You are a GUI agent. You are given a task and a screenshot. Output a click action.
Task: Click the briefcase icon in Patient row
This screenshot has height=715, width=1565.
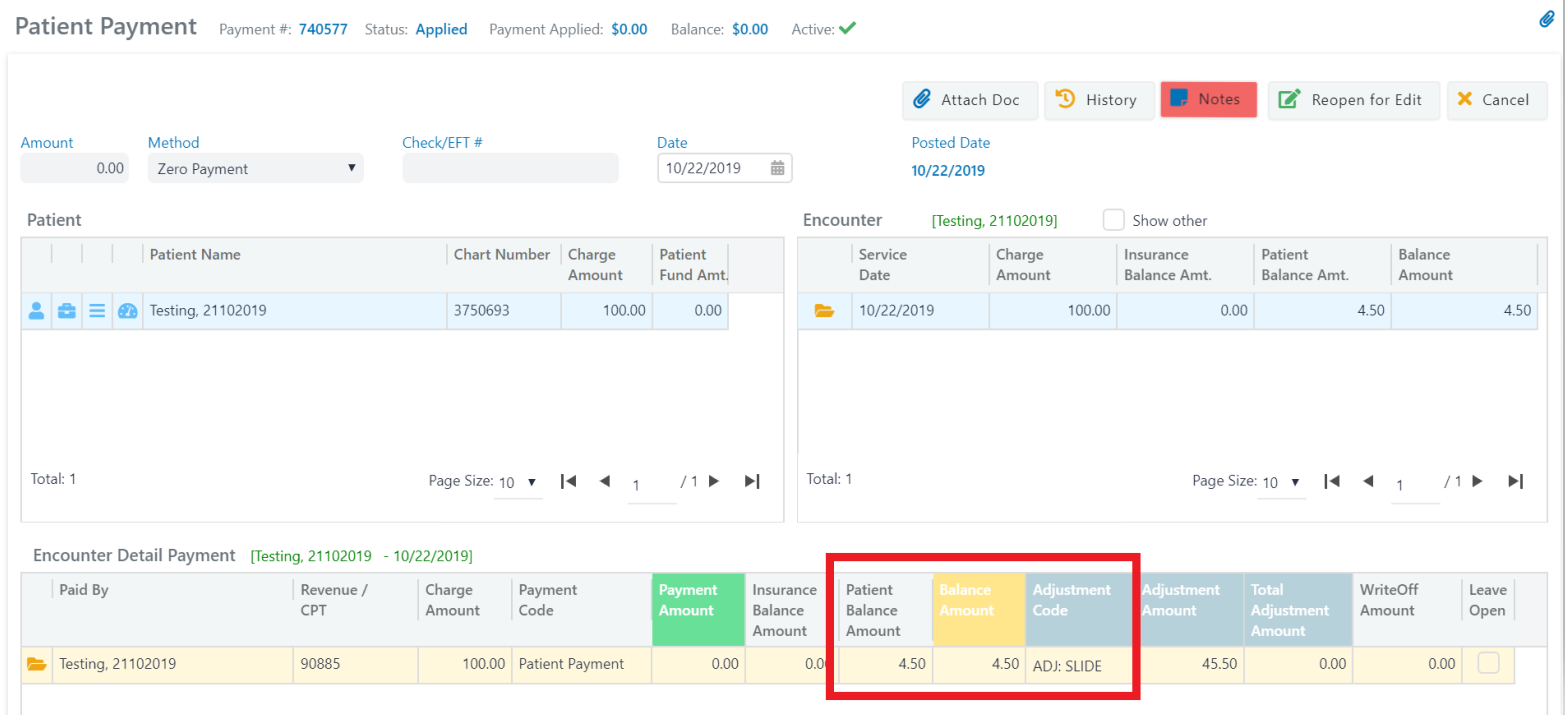click(x=66, y=311)
